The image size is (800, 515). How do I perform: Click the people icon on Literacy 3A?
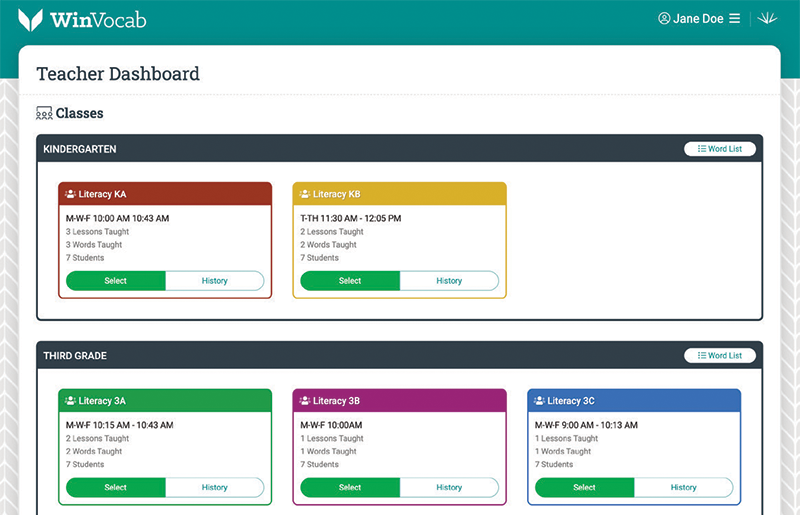click(70, 401)
